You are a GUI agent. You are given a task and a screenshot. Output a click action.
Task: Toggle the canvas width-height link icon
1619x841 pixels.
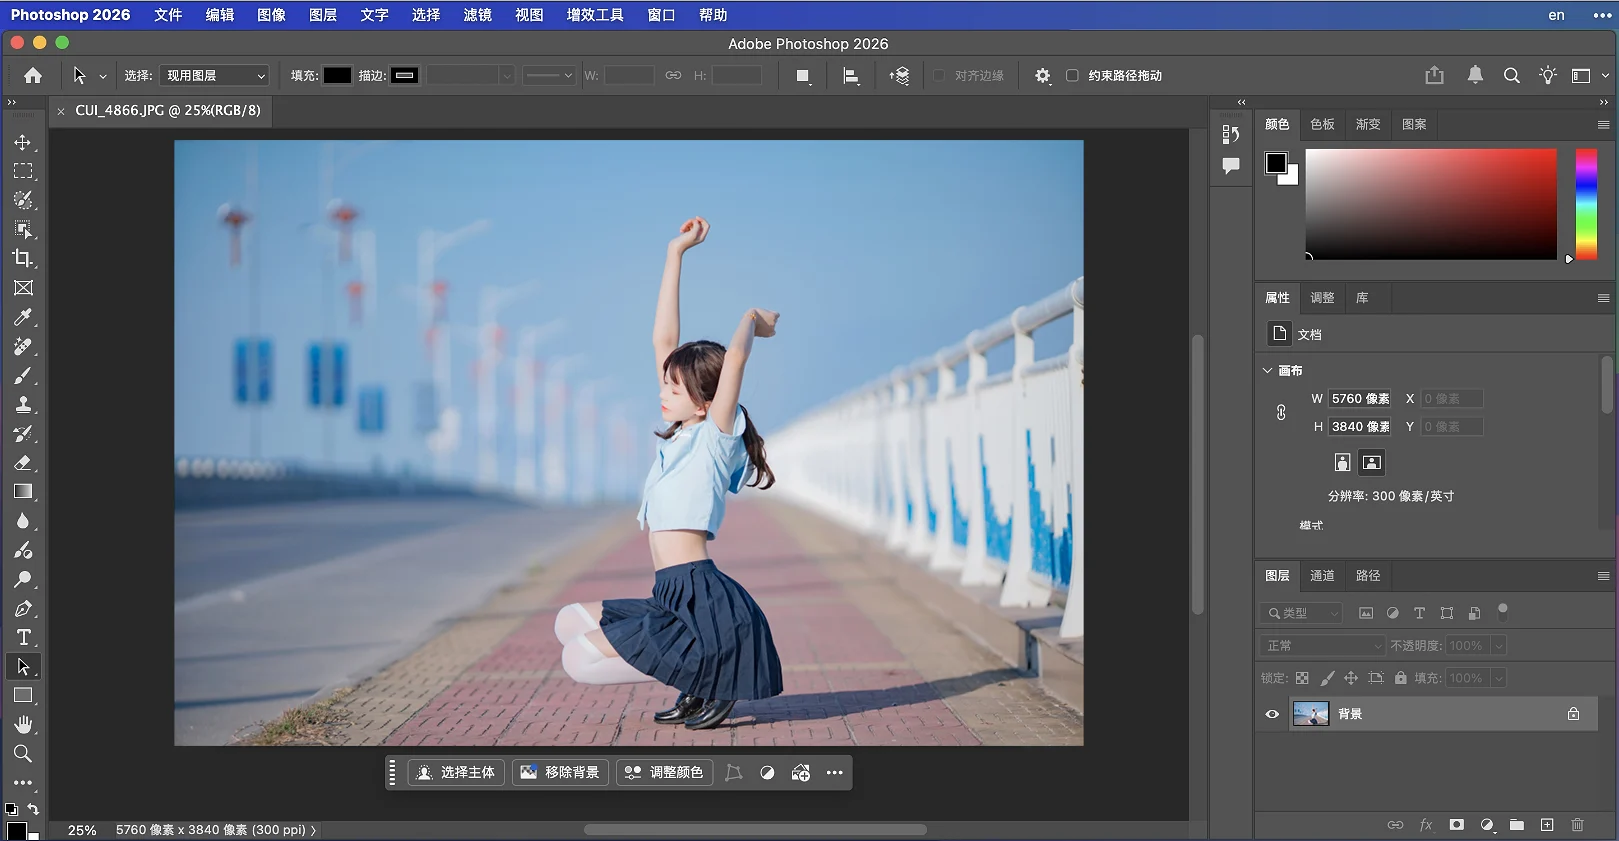(1281, 412)
